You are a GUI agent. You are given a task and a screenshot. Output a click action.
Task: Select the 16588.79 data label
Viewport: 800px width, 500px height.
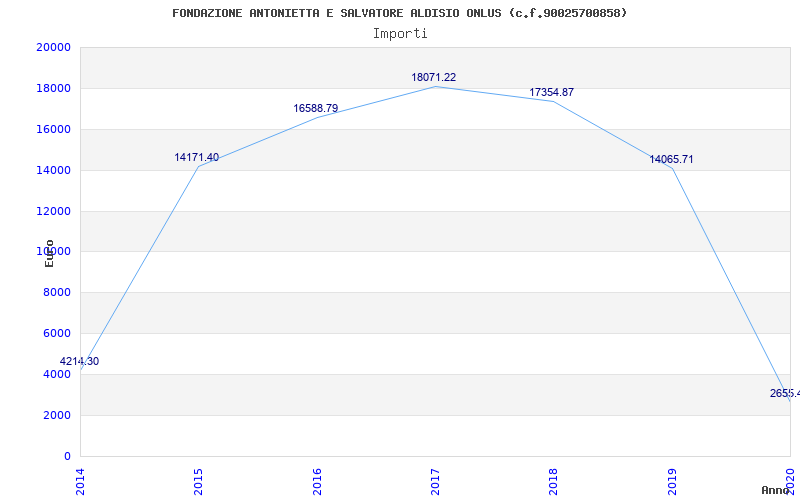pyautogui.click(x=315, y=108)
